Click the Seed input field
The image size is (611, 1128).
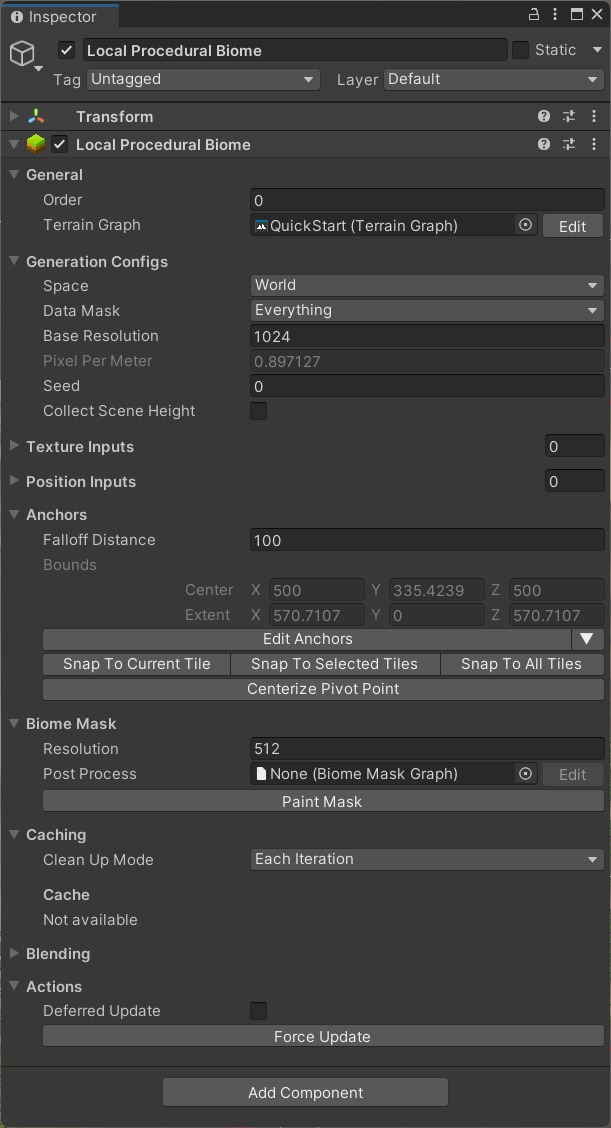click(427, 386)
